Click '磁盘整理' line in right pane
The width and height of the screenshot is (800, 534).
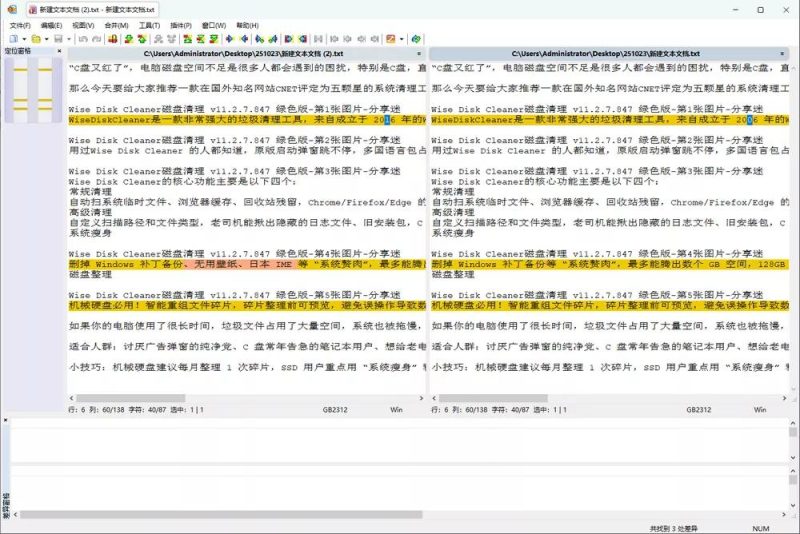pos(453,274)
